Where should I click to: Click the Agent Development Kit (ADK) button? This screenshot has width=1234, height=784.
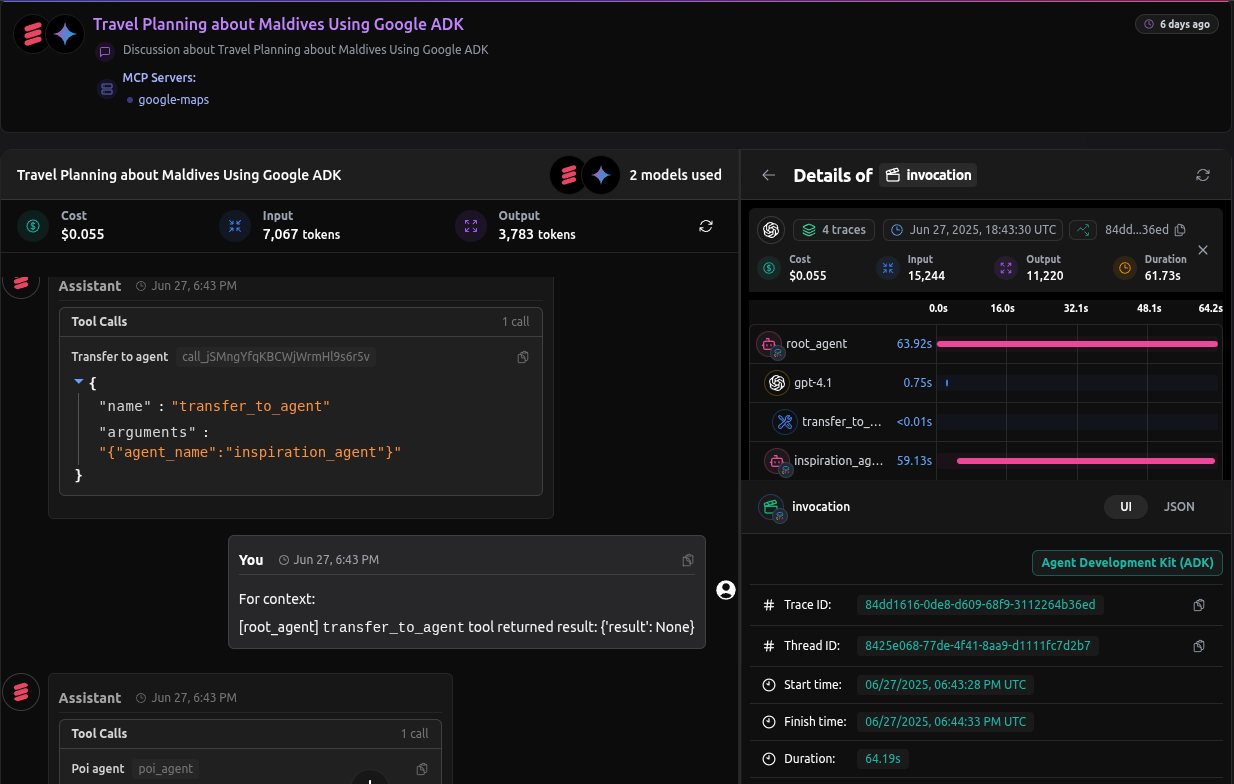click(x=1127, y=563)
